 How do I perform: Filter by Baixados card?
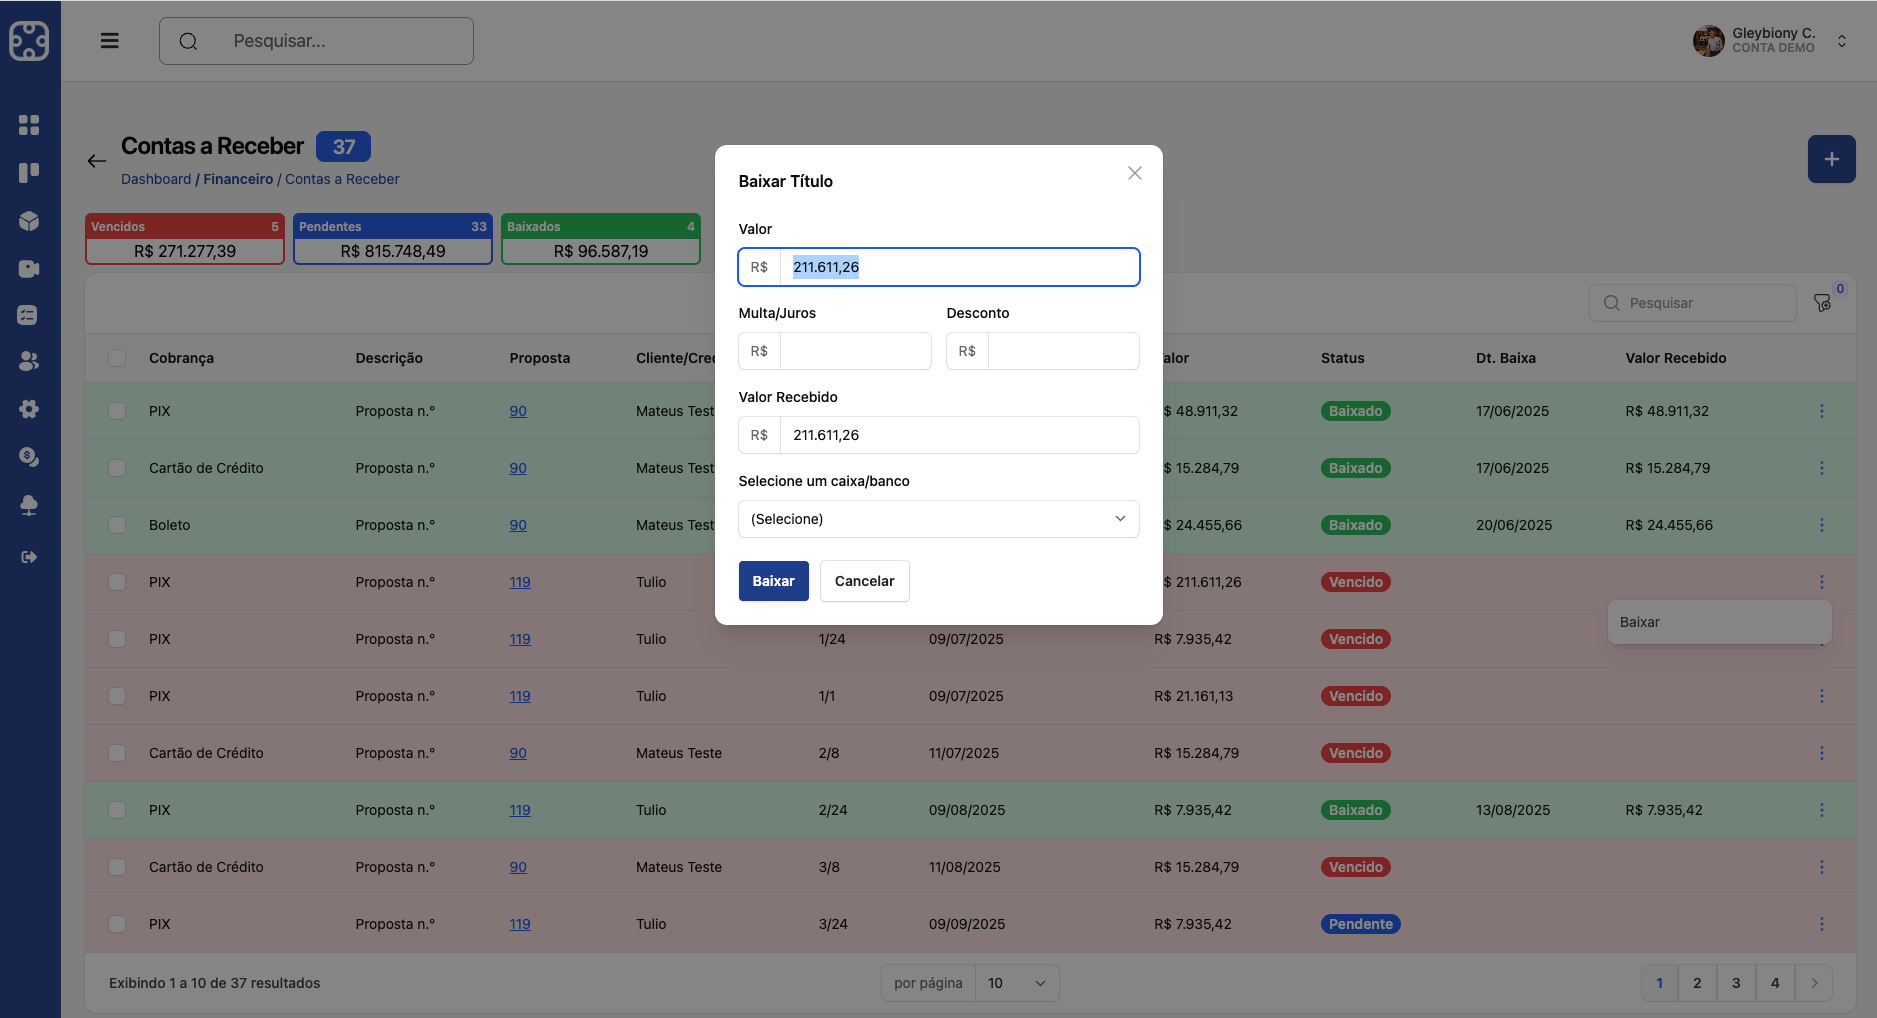(601, 239)
